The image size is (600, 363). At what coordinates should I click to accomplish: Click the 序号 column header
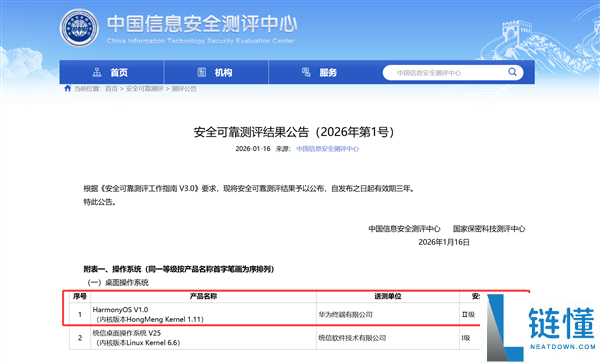(x=80, y=296)
